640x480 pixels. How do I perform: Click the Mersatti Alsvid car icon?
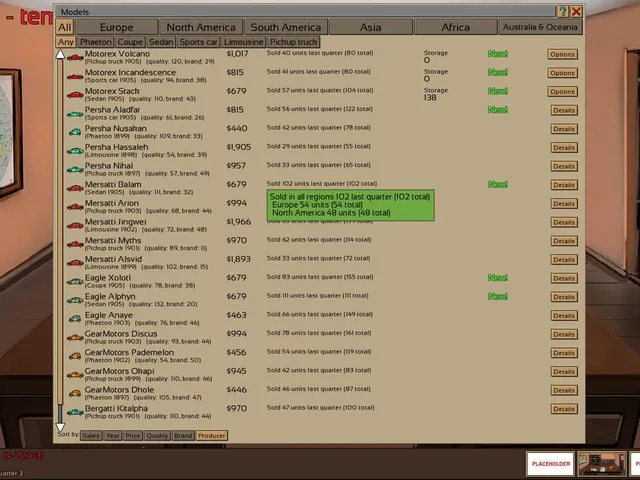[x=75, y=263]
